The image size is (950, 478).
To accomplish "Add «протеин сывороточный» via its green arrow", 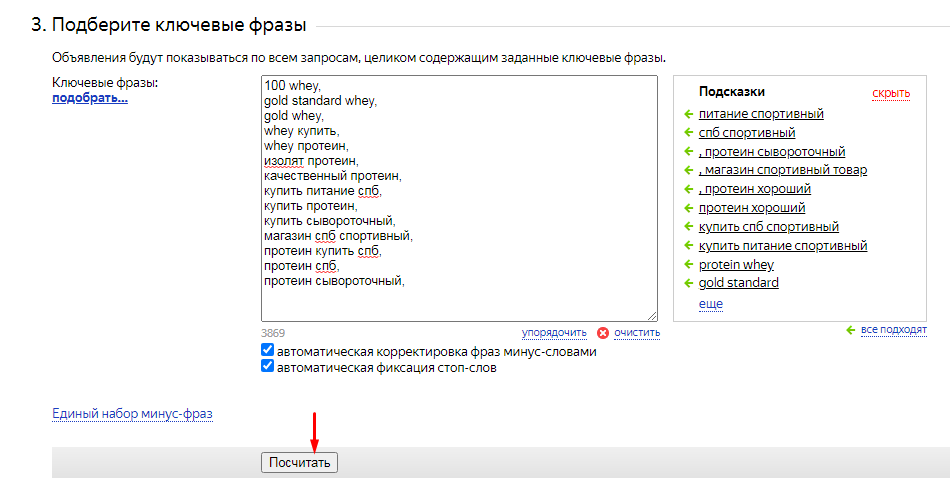I will point(688,152).
